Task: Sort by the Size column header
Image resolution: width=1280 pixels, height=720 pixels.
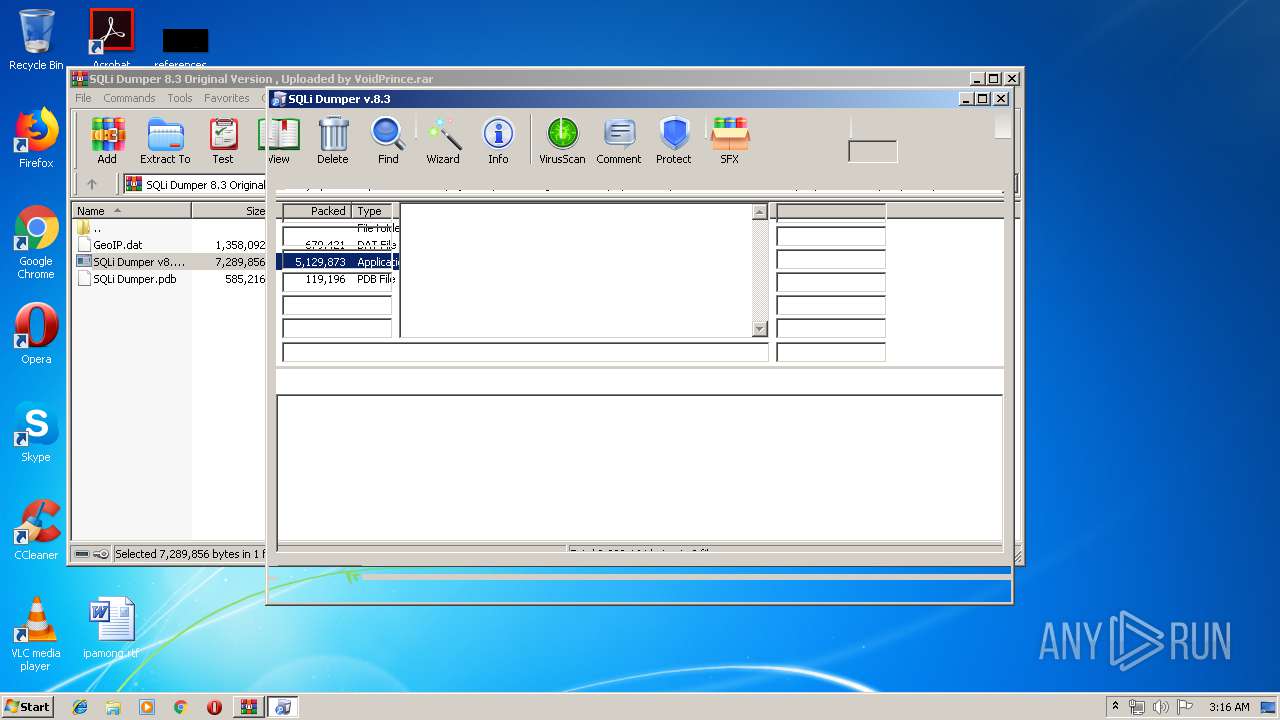Action: click(229, 211)
